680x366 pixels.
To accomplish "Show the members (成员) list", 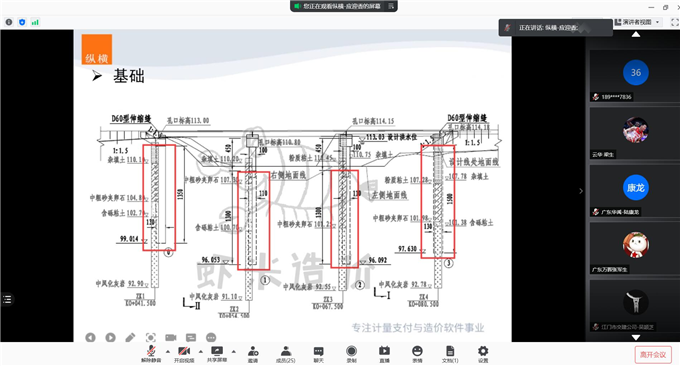I will click(x=285, y=354).
